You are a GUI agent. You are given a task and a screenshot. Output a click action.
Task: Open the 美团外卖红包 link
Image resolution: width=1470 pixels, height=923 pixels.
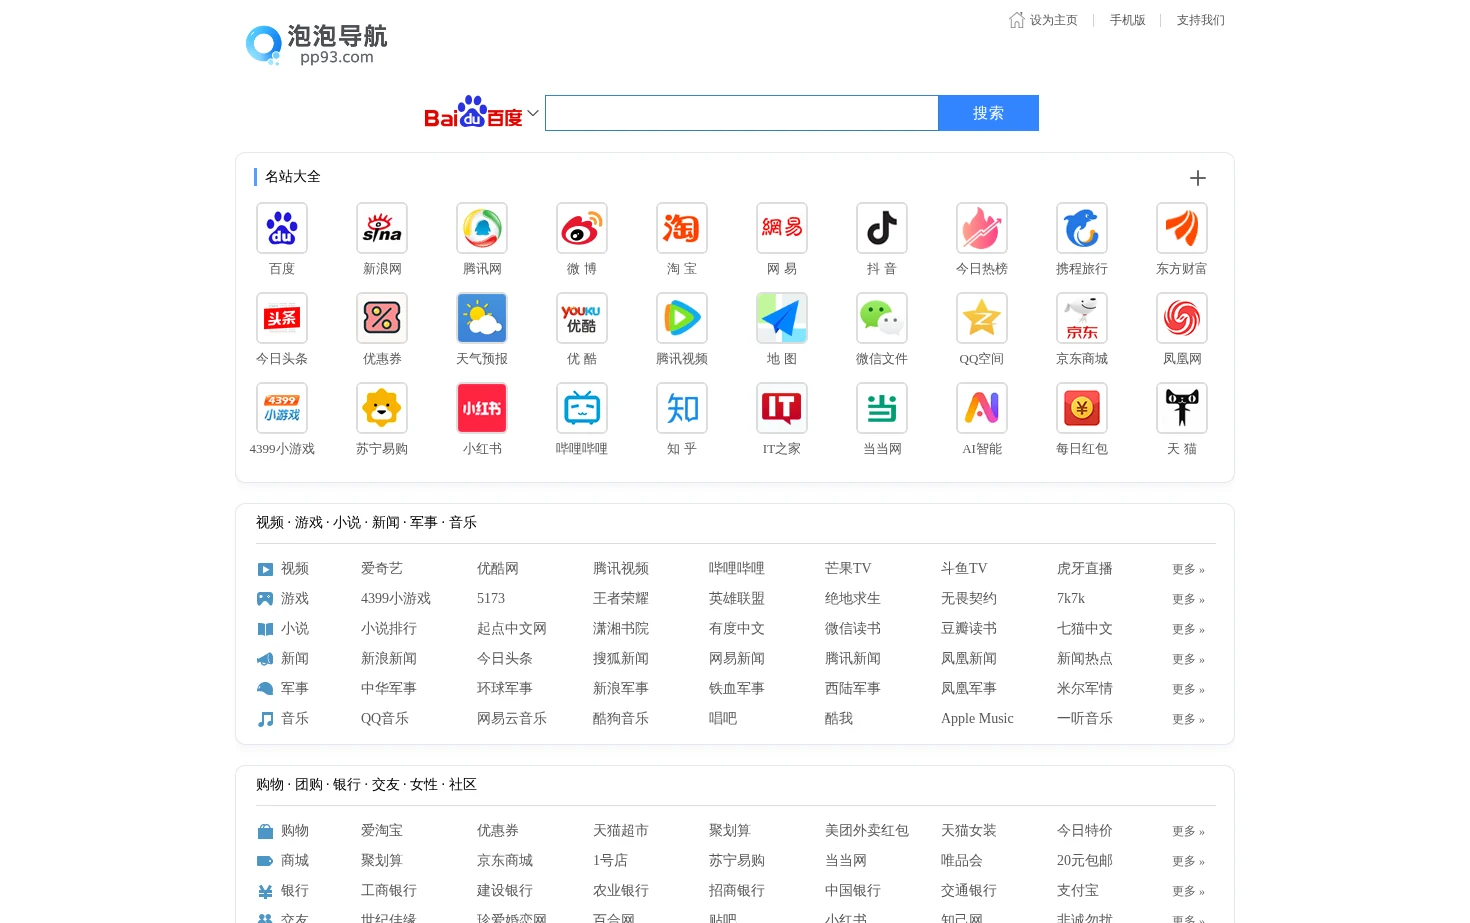pyautogui.click(x=867, y=830)
